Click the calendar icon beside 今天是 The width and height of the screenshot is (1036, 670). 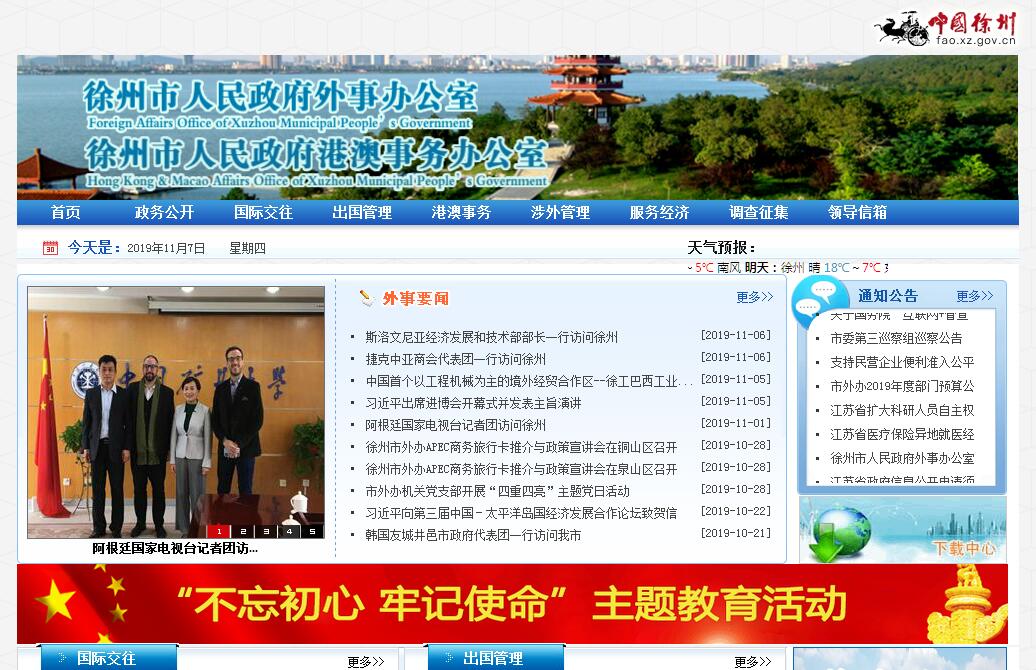(x=50, y=248)
